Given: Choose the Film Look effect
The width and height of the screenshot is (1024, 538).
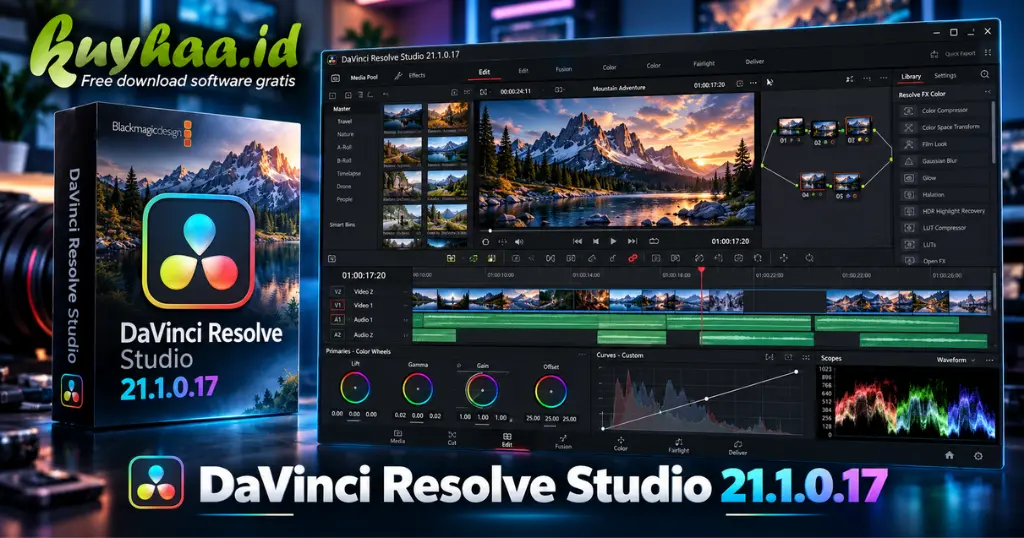Looking at the screenshot, I should (945, 144).
